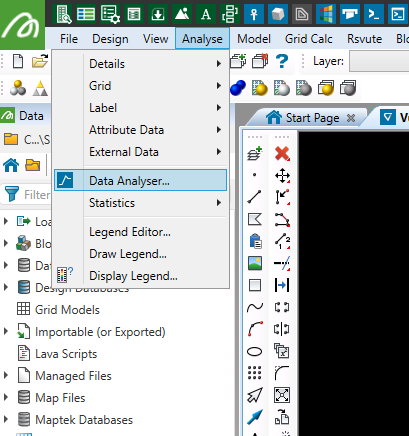The image size is (409, 436).
Task: Open the File menu
Action: [x=69, y=39]
